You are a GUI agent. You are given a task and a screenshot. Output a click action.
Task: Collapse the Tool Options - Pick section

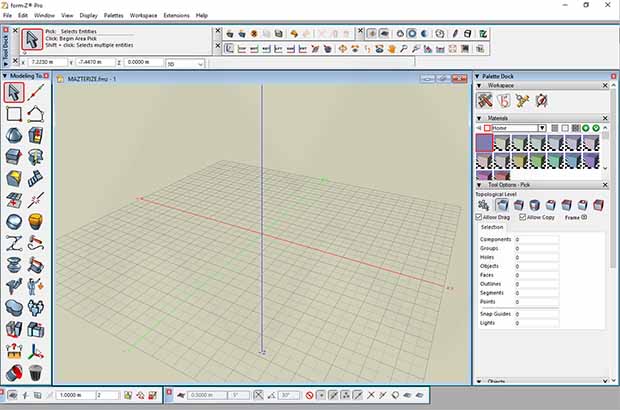point(479,185)
